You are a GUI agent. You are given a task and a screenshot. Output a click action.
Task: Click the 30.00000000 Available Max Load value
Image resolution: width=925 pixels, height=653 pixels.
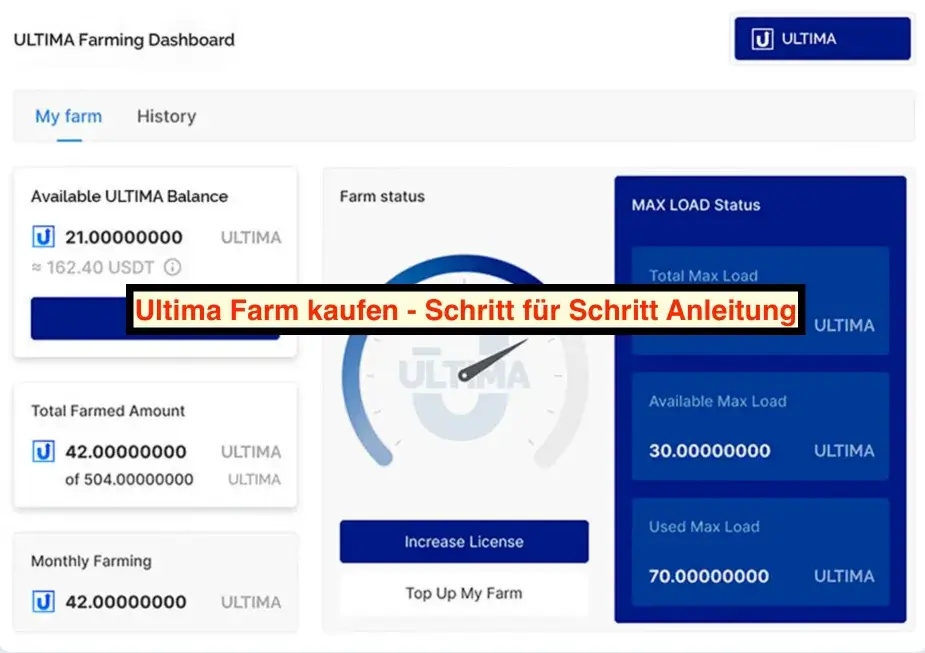(x=710, y=451)
